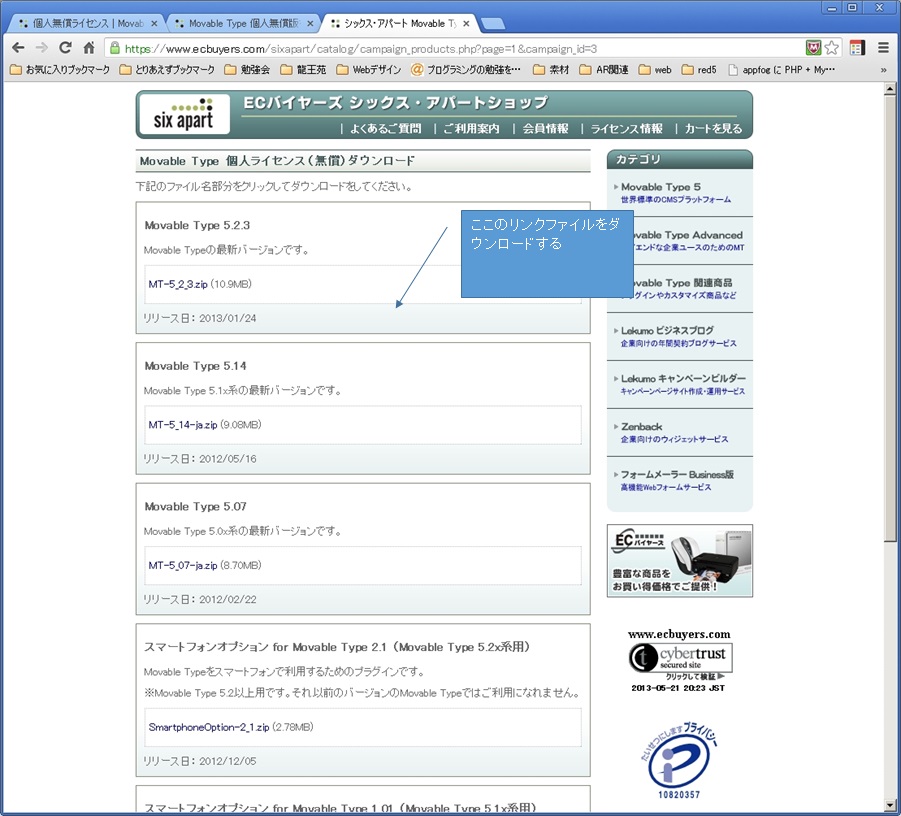The width and height of the screenshot is (901, 816).
Task: Open the Webデザイン bookmark folder
Action: coord(369,70)
